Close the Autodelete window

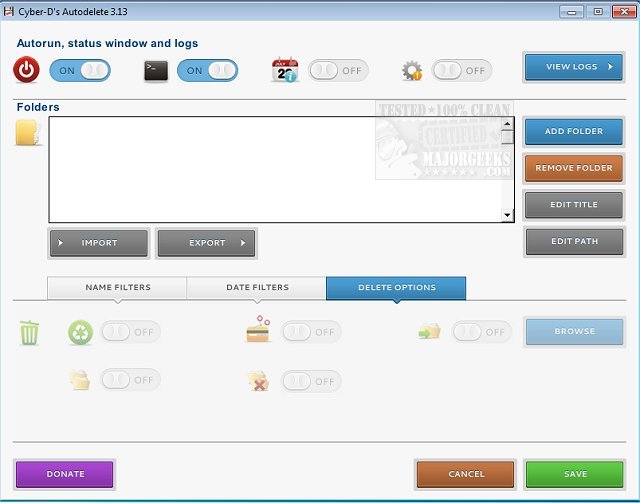624,11
